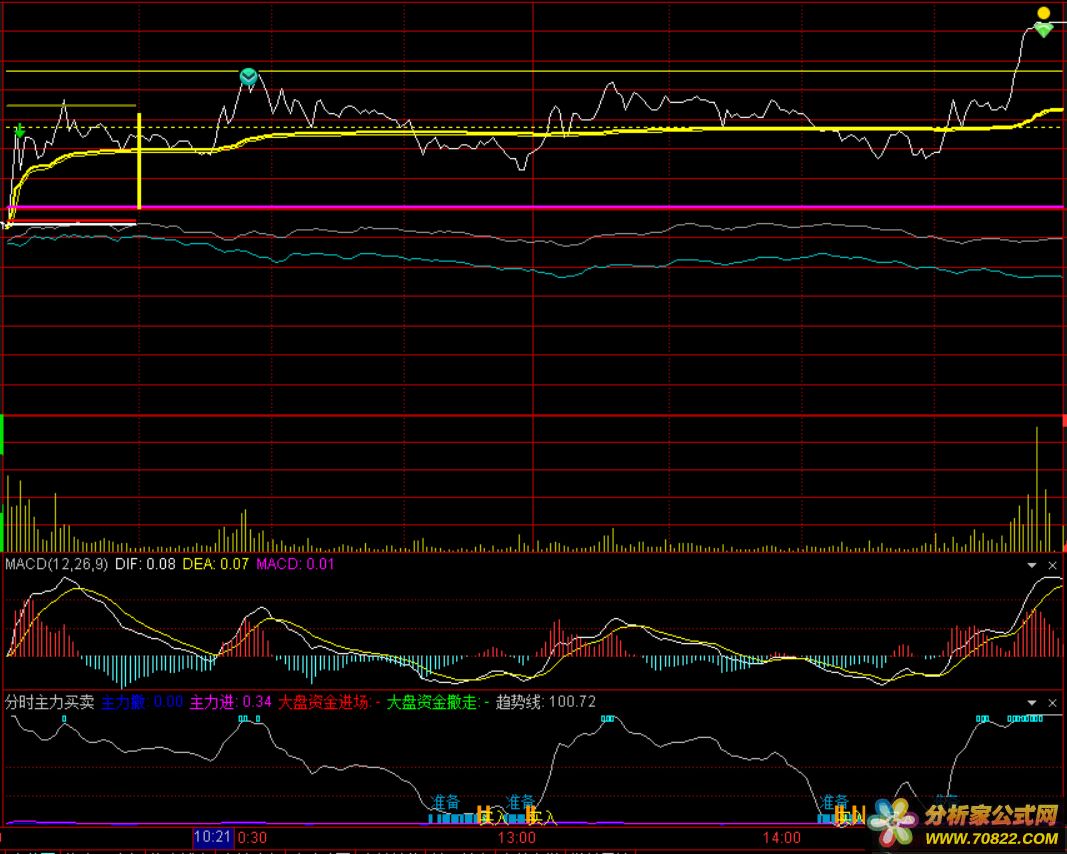Click the 主力进 magenta label
This screenshot has height=854, width=1067.
click(x=230, y=702)
